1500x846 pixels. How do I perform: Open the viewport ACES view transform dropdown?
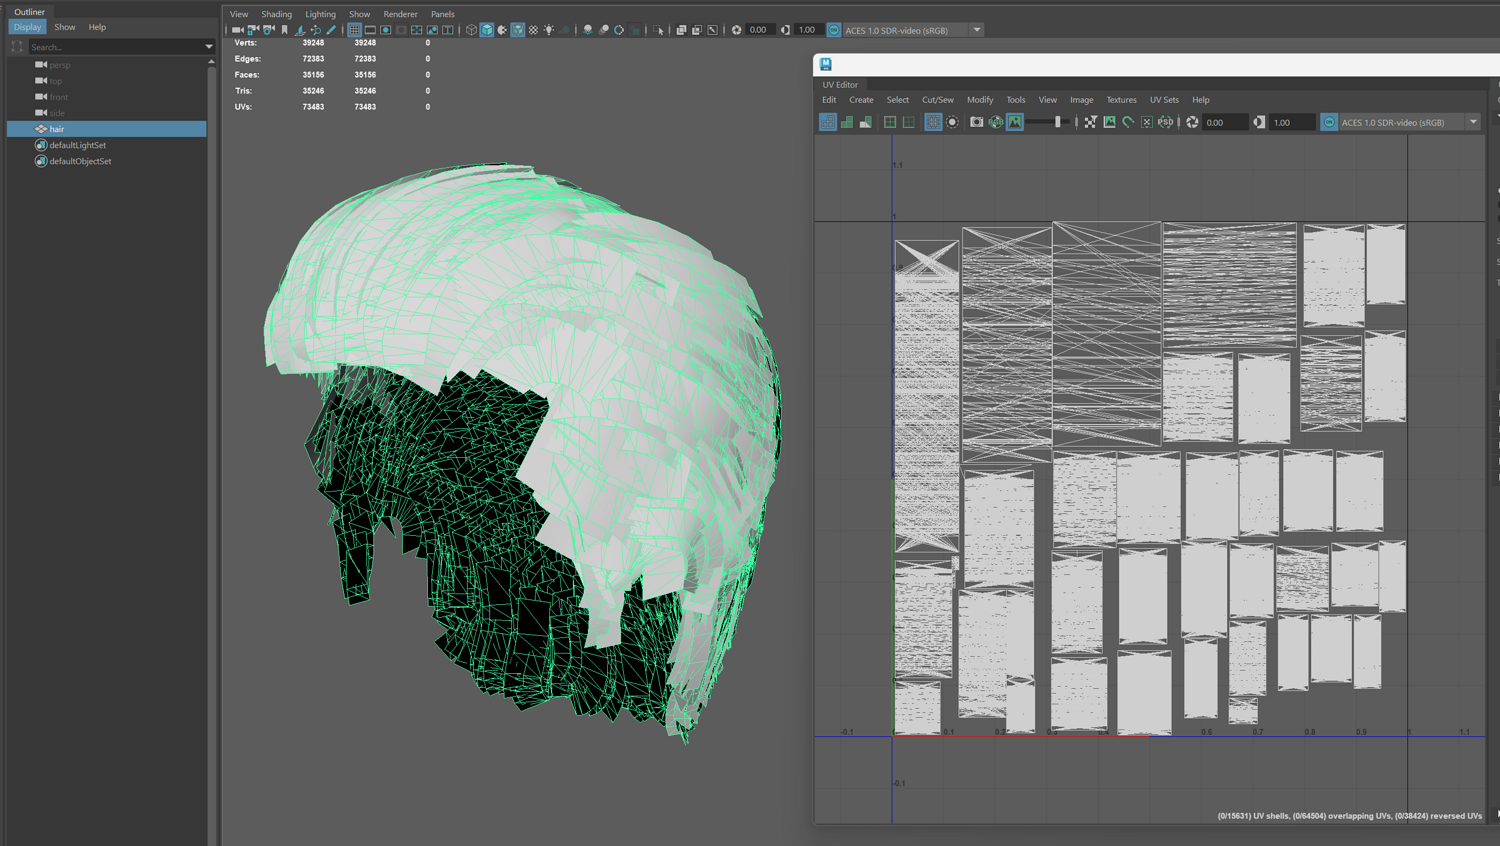[977, 30]
